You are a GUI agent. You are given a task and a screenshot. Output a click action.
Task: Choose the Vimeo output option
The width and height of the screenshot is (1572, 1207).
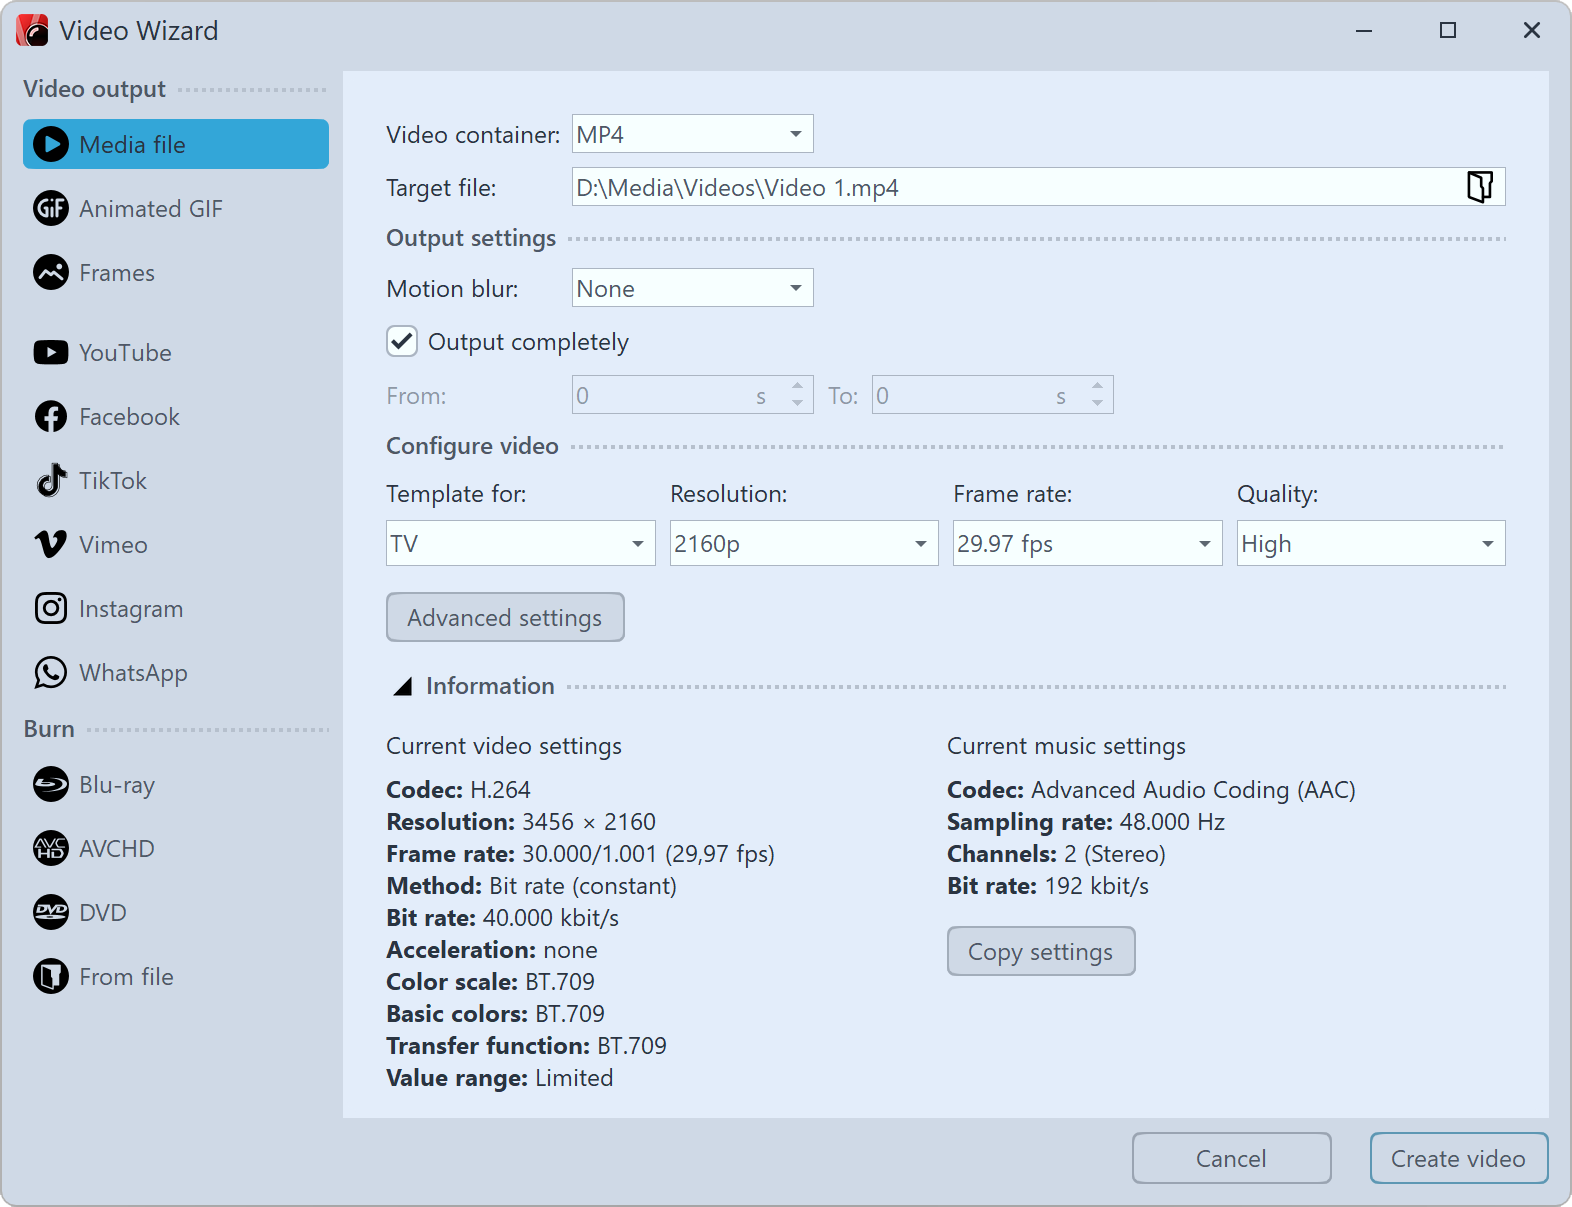tap(176, 545)
